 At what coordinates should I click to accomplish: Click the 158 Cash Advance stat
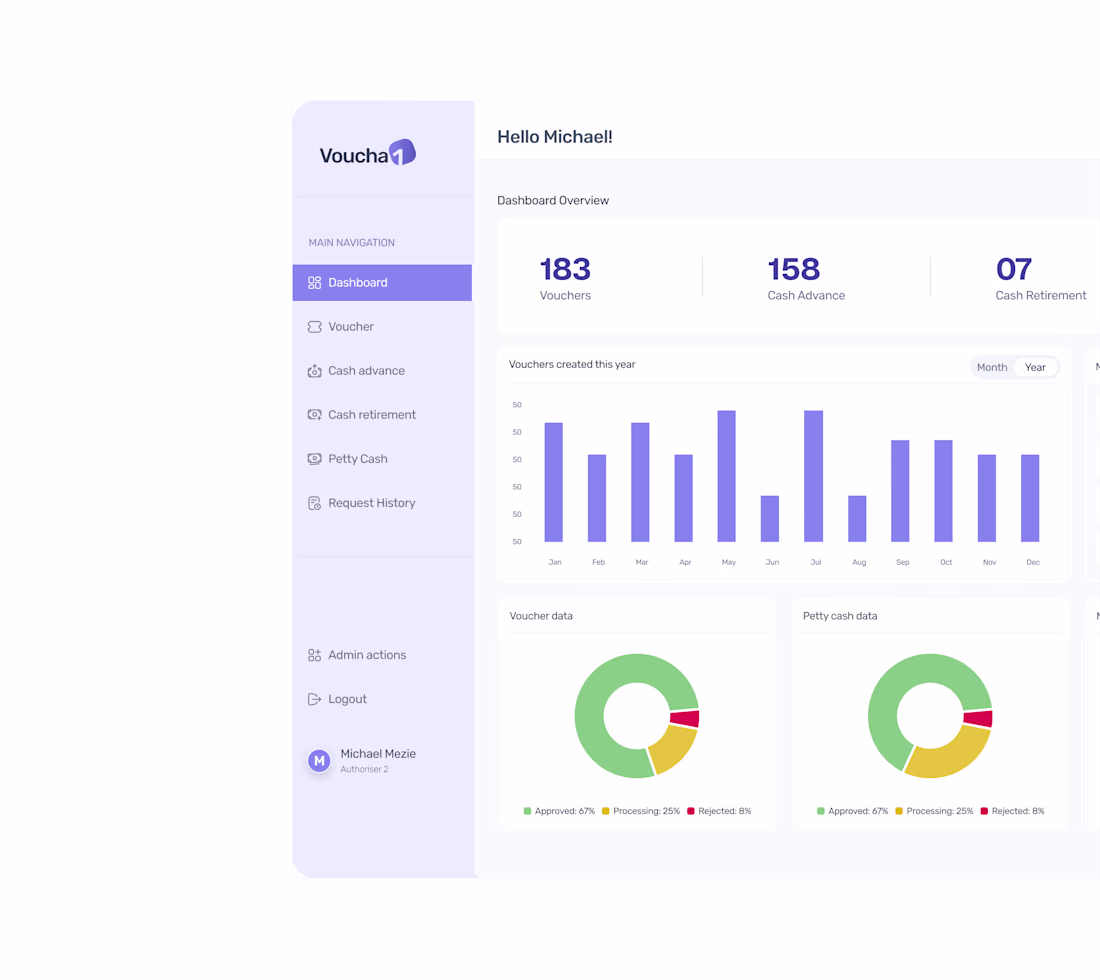click(x=806, y=278)
